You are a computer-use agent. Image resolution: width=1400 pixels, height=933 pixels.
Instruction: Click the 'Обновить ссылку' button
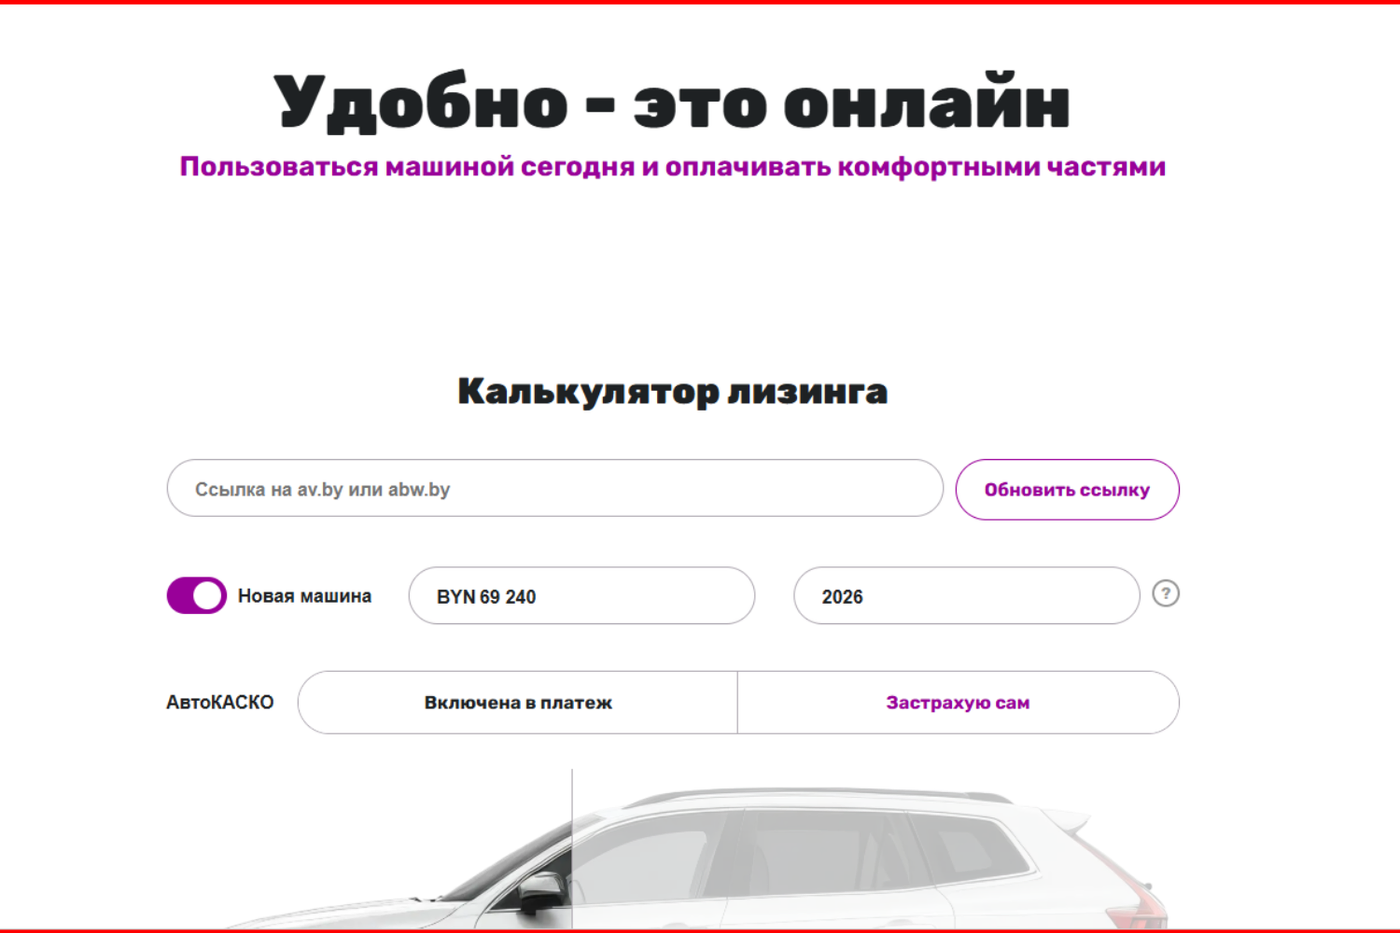pyautogui.click(x=1067, y=490)
